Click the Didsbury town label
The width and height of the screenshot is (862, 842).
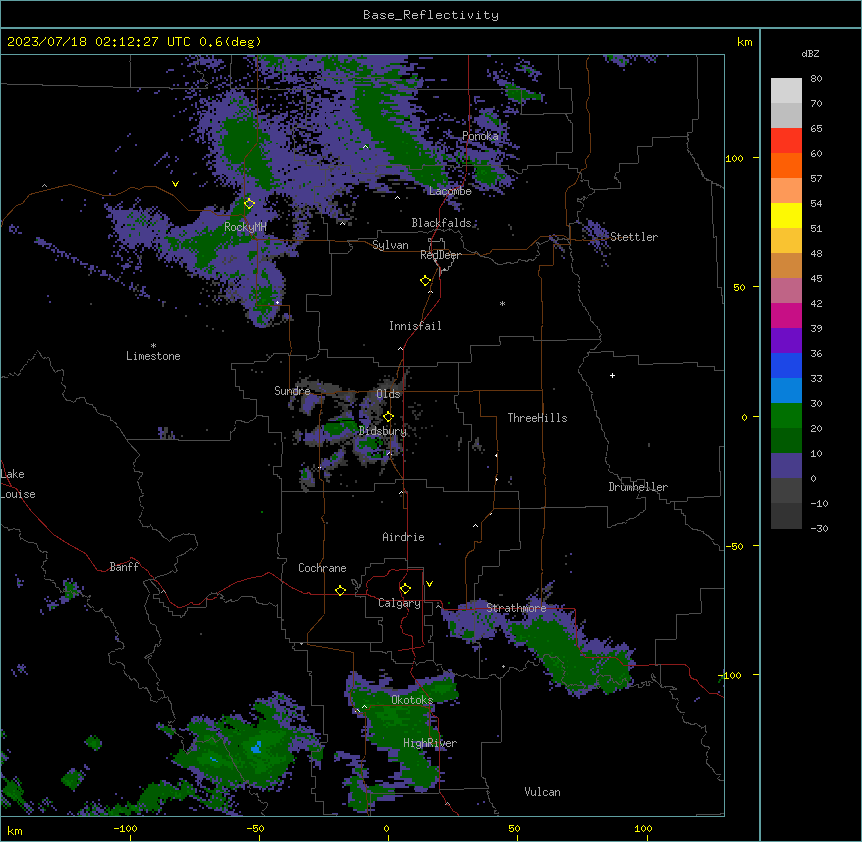click(x=383, y=431)
